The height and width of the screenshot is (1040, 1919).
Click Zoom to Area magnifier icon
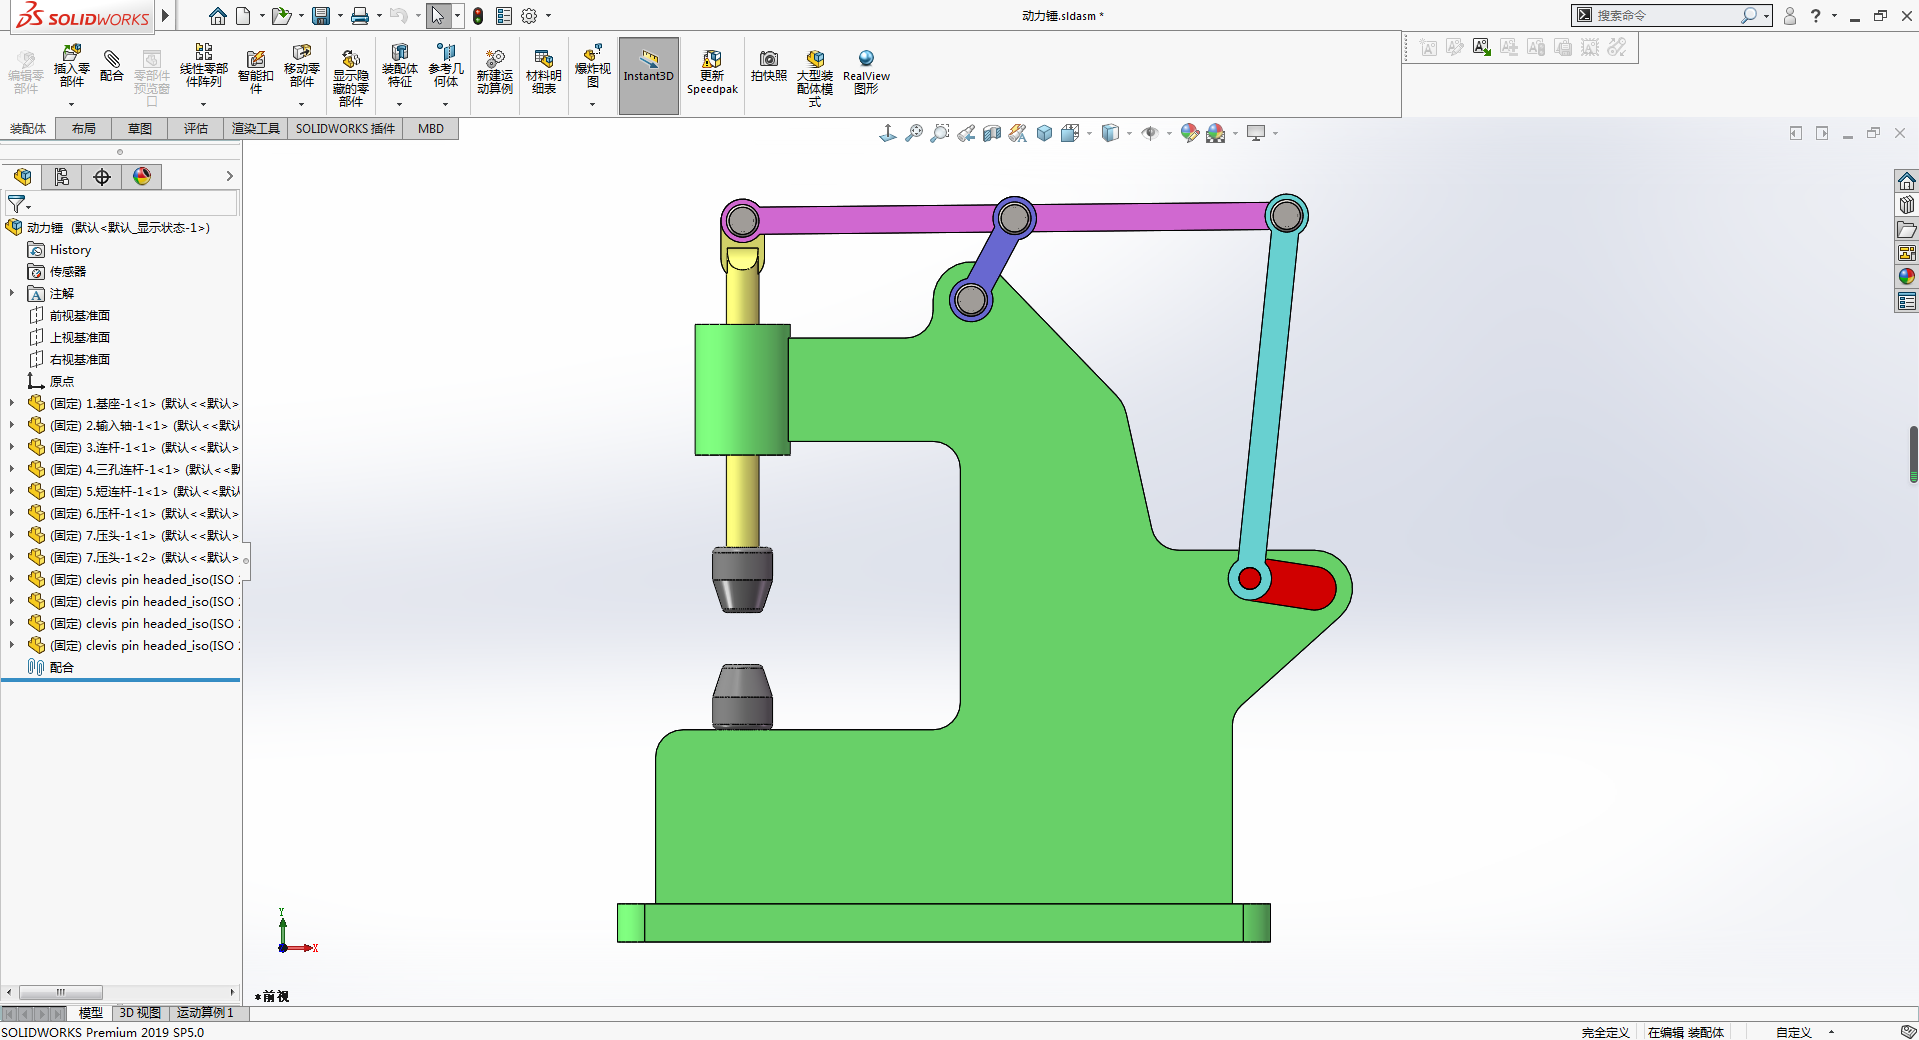point(939,133)
